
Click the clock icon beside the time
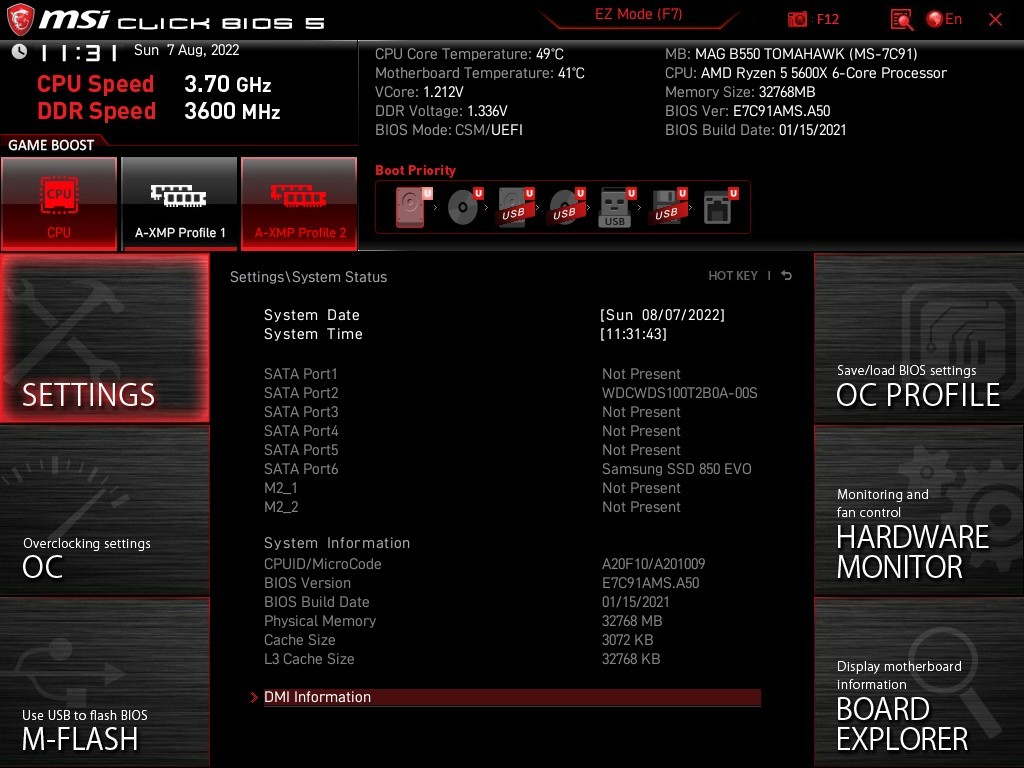point(19,51)
